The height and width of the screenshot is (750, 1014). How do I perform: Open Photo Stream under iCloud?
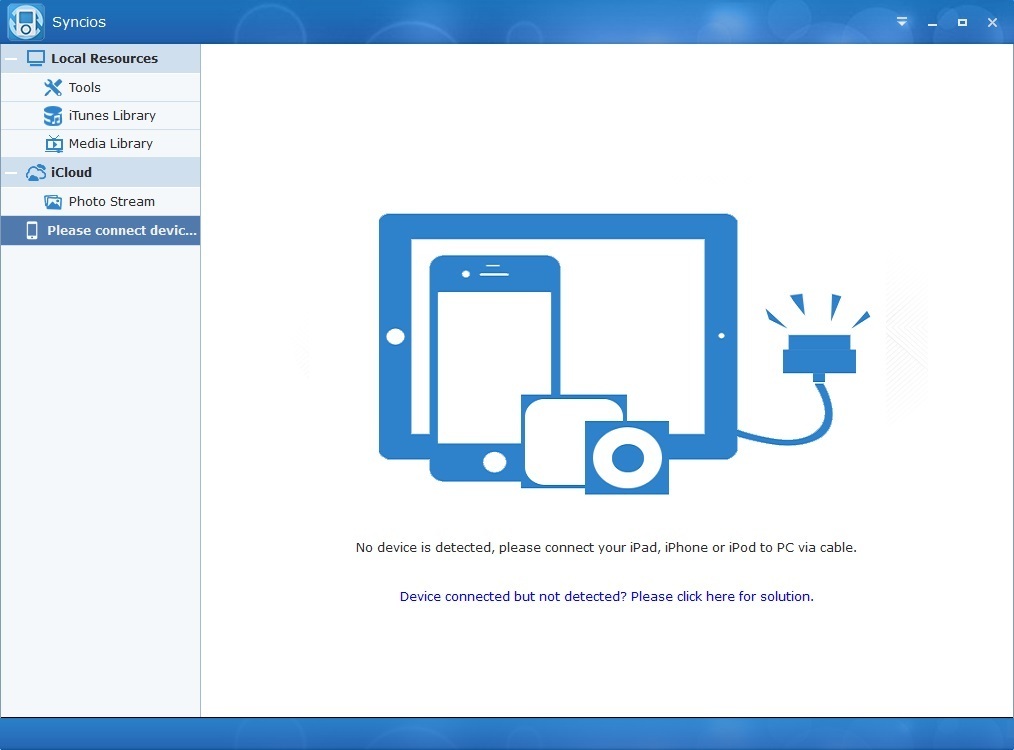click(112, 201)
